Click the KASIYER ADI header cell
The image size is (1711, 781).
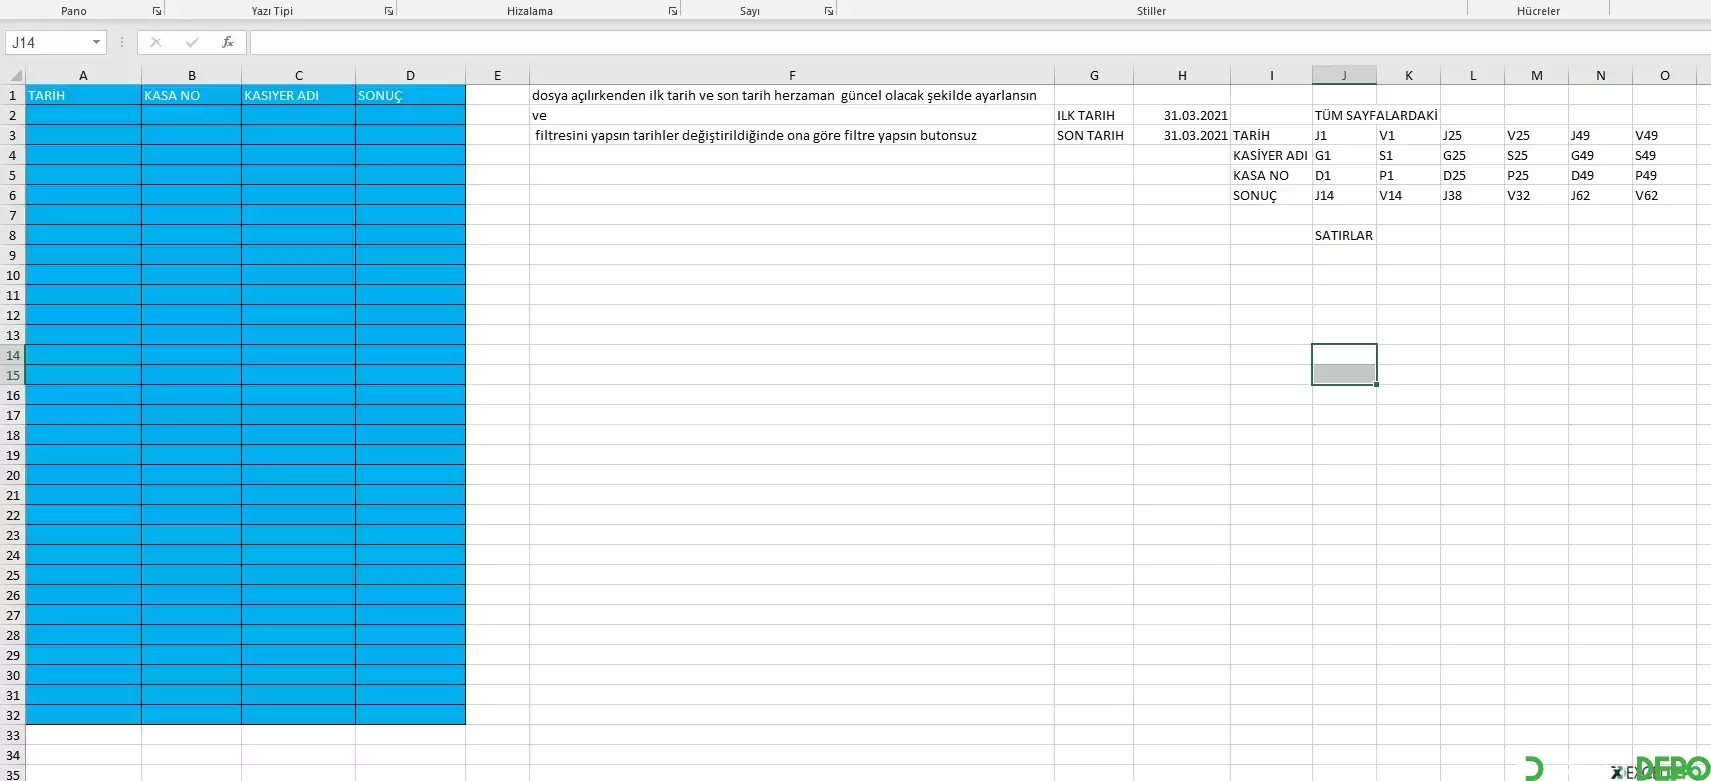(x=298, y=95)
